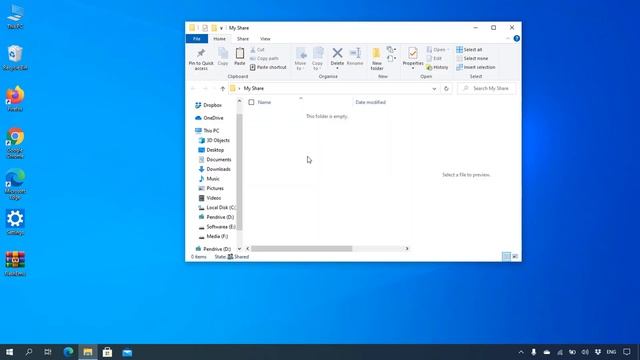The image size is (640, 360).
Task: Click the Up arrow navigation button
Action: pos(222,89)
